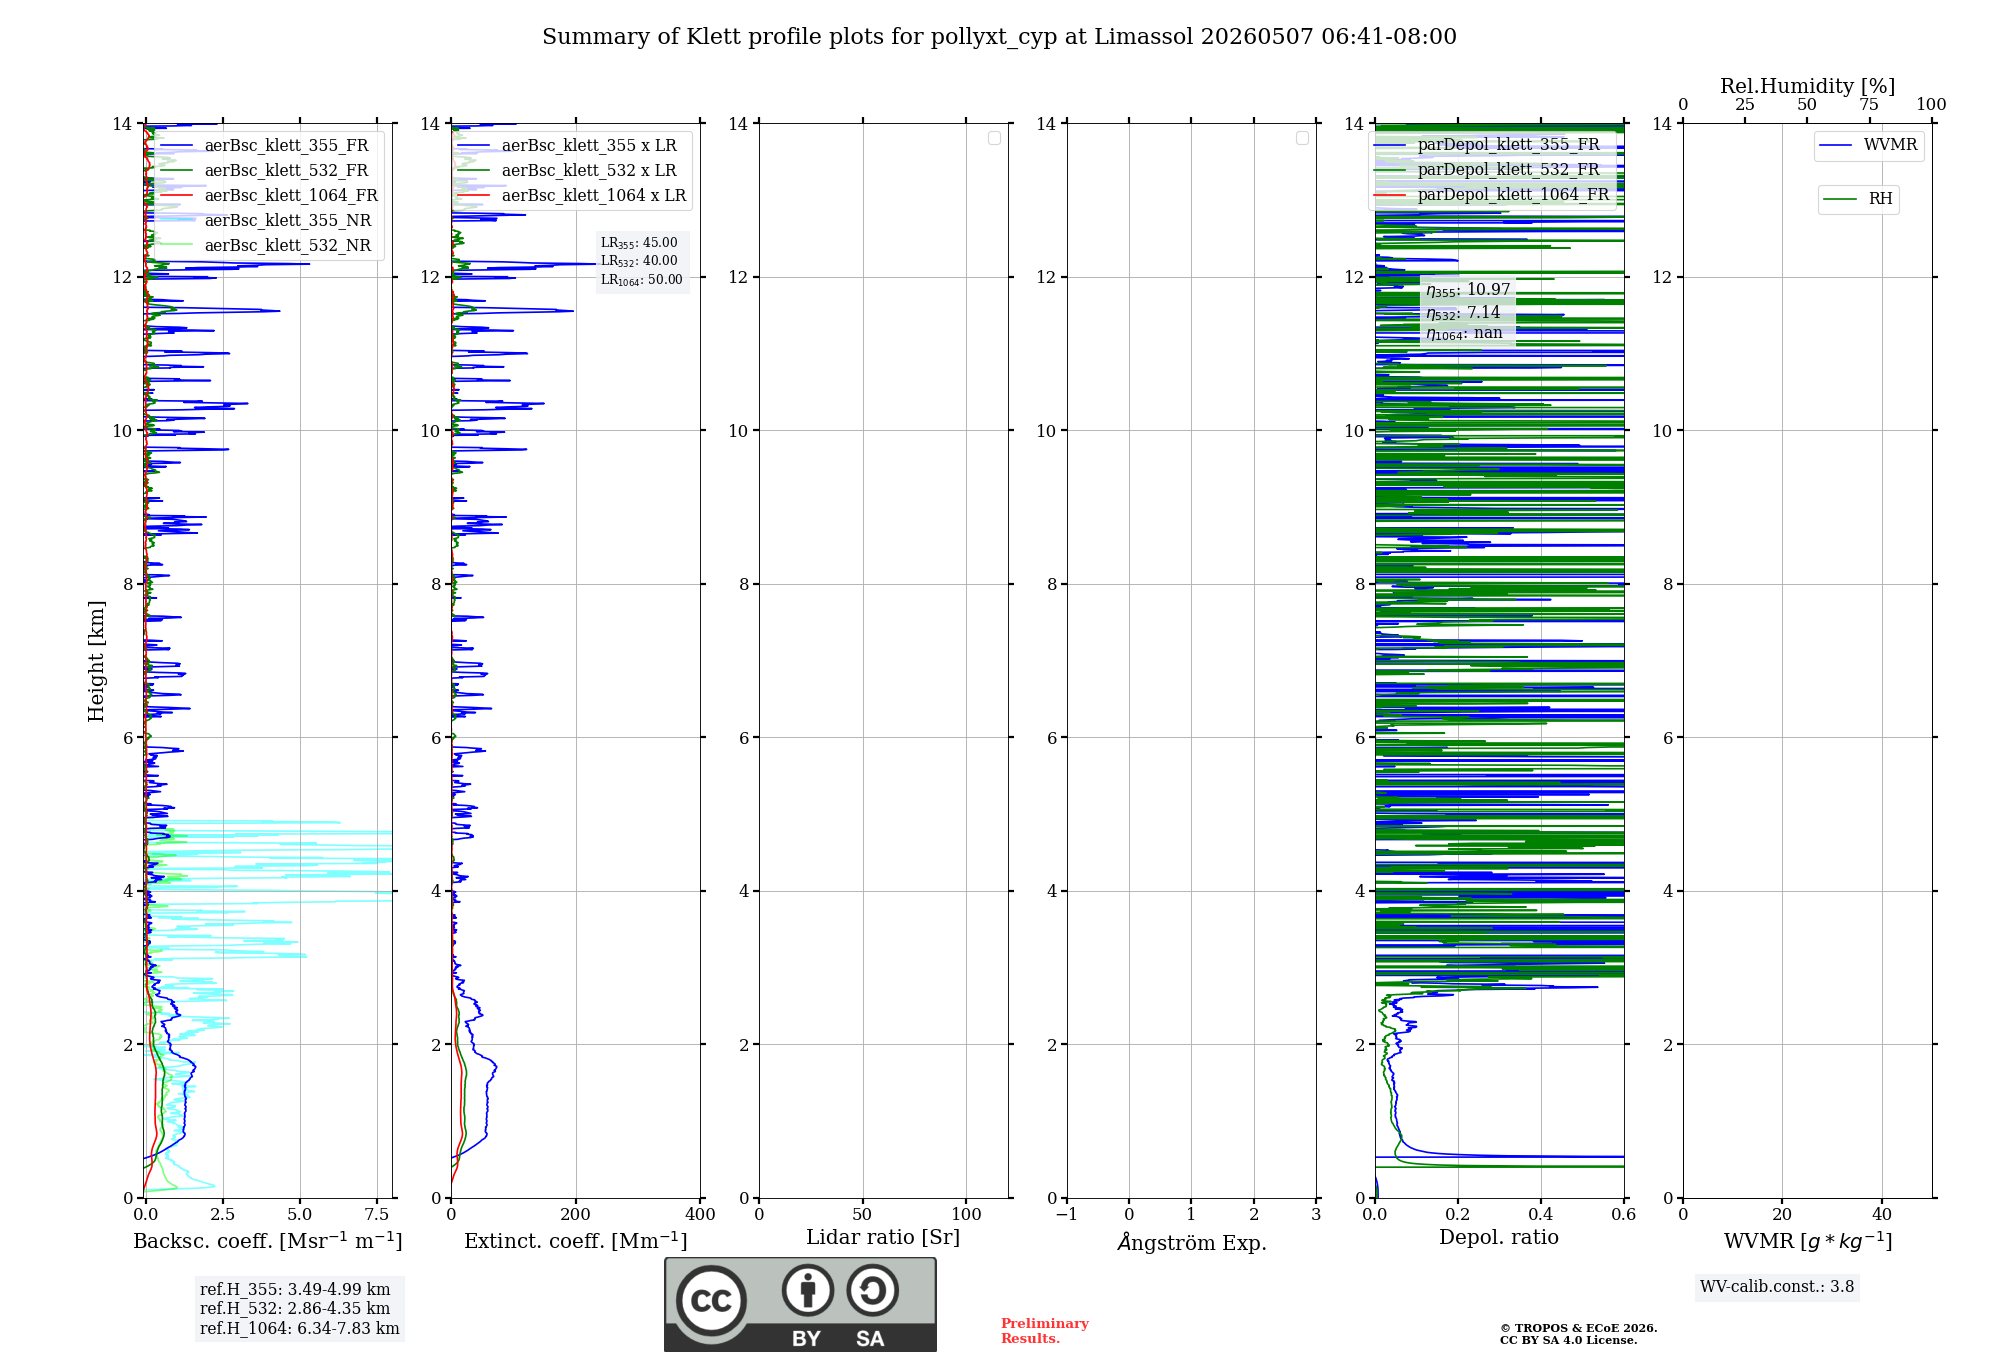Click the 'ref.H_532: 2.86-4.35 km' text
The image size is (2000, 1360).
tap(295, 1309)
